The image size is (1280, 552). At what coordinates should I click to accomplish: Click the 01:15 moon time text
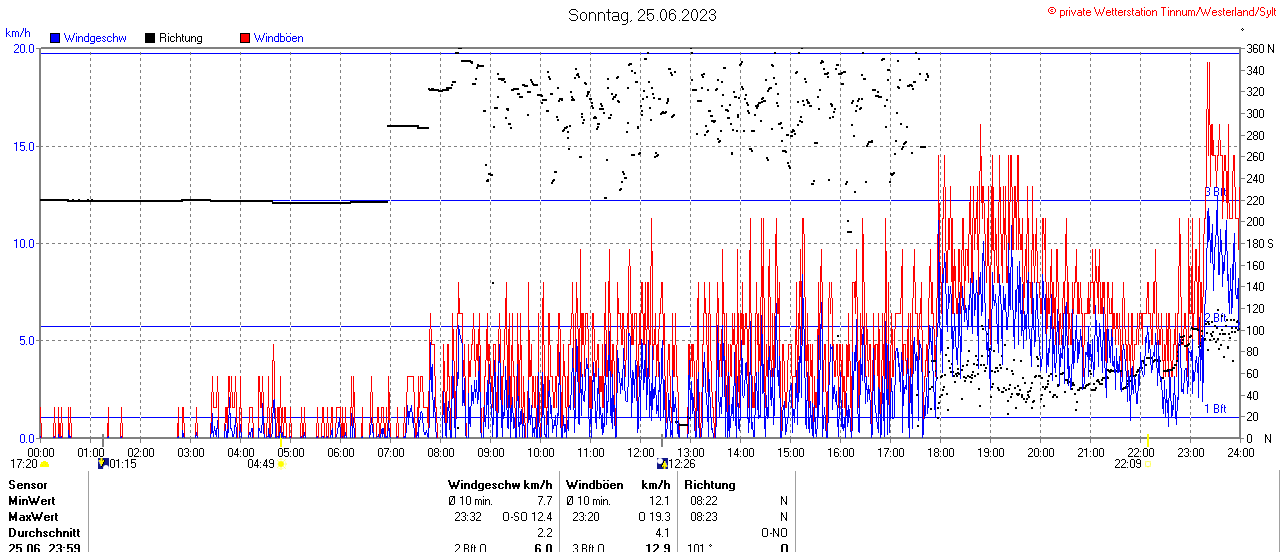coord(123,464)
